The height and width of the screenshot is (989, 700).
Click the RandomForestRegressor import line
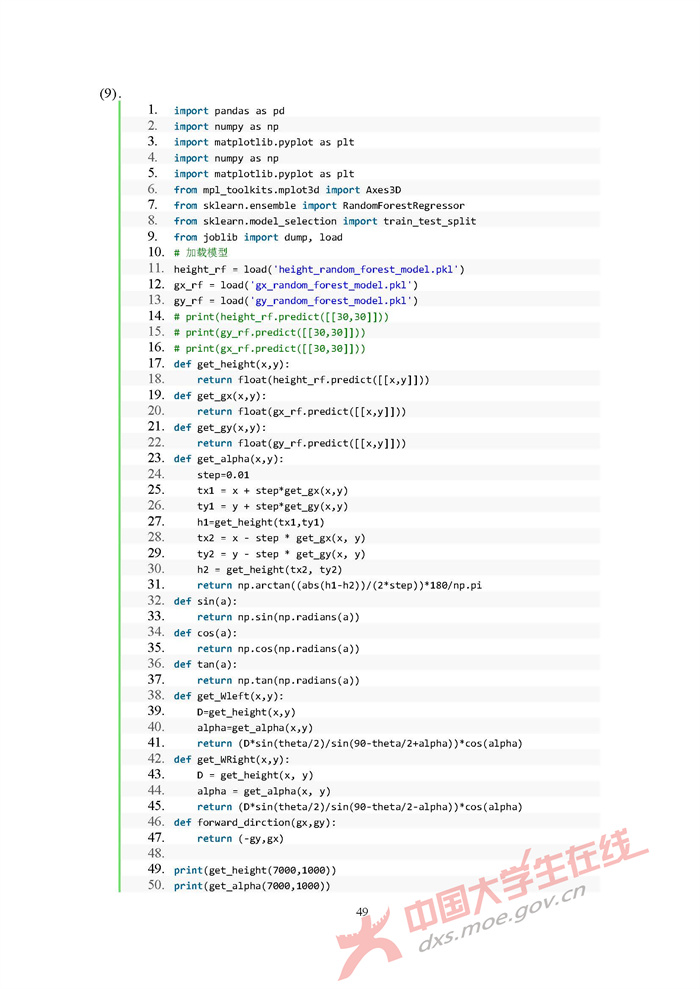tap(319, 206)
